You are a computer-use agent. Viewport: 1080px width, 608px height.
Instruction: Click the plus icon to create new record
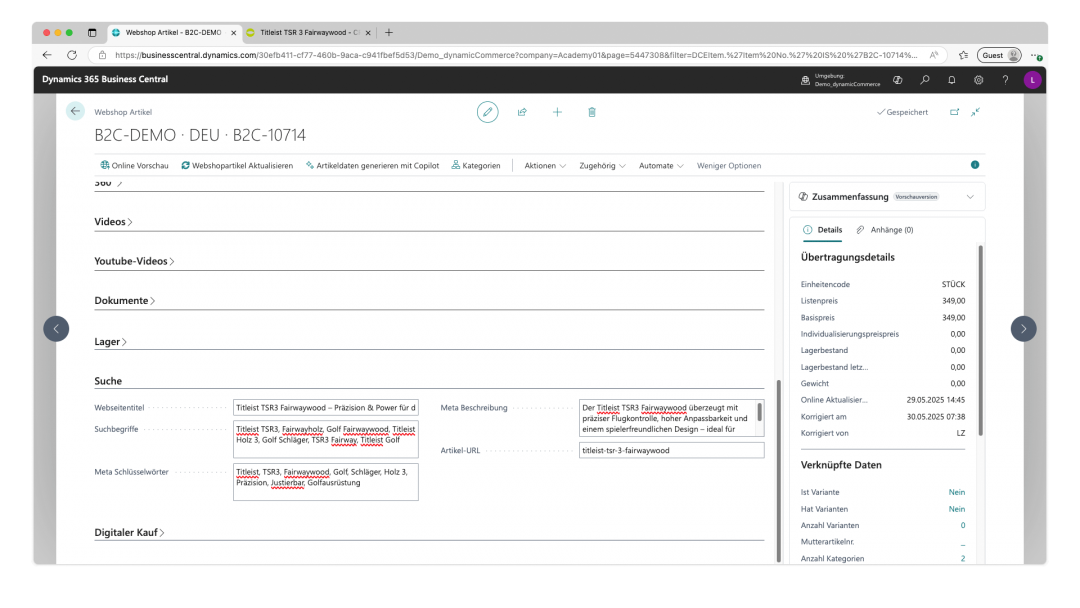pyautogui.click(x=557, y=112)
